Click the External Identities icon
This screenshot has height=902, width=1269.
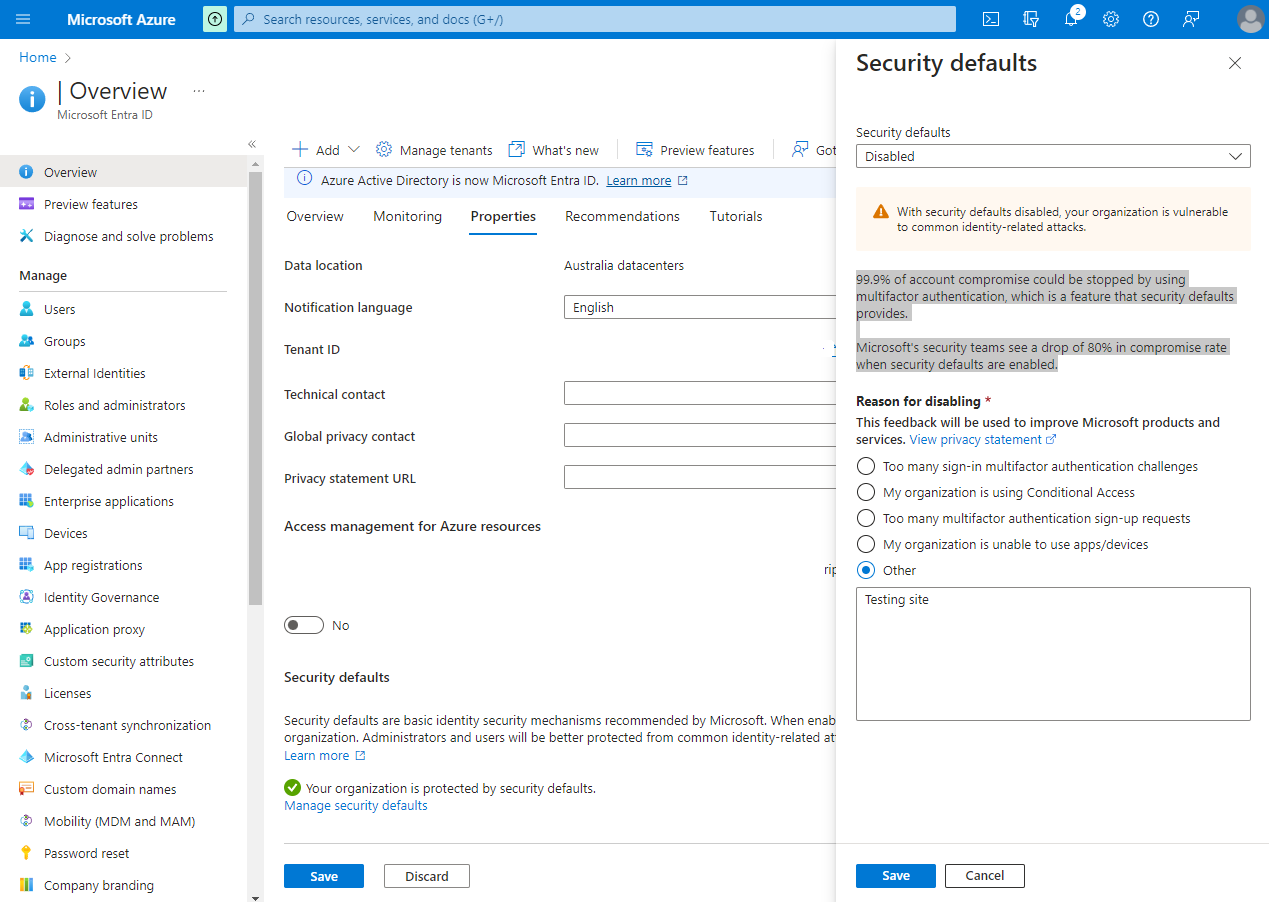27,373
